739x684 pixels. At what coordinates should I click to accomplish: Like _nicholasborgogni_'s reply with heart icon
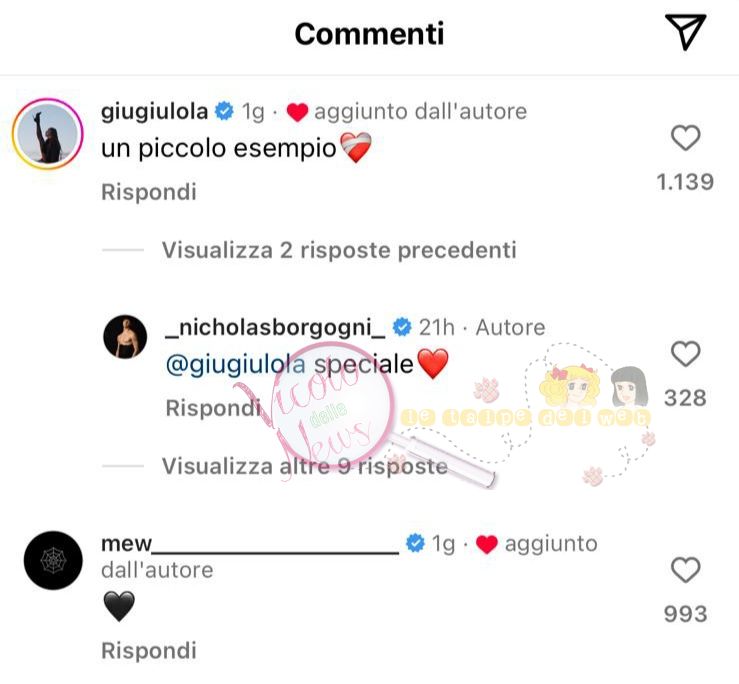tap(685, 354)
